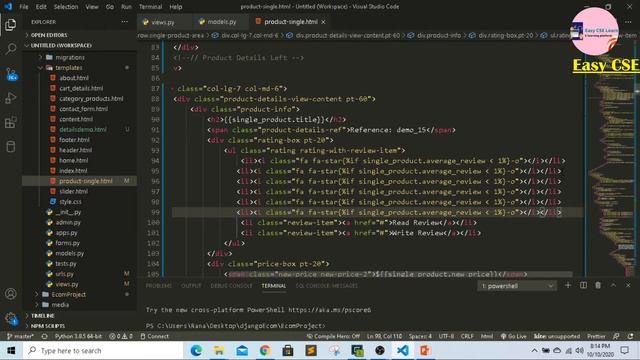Click Ln 99, Col 110 cursor position
The image size is (640, 360).
click(384, 336)
